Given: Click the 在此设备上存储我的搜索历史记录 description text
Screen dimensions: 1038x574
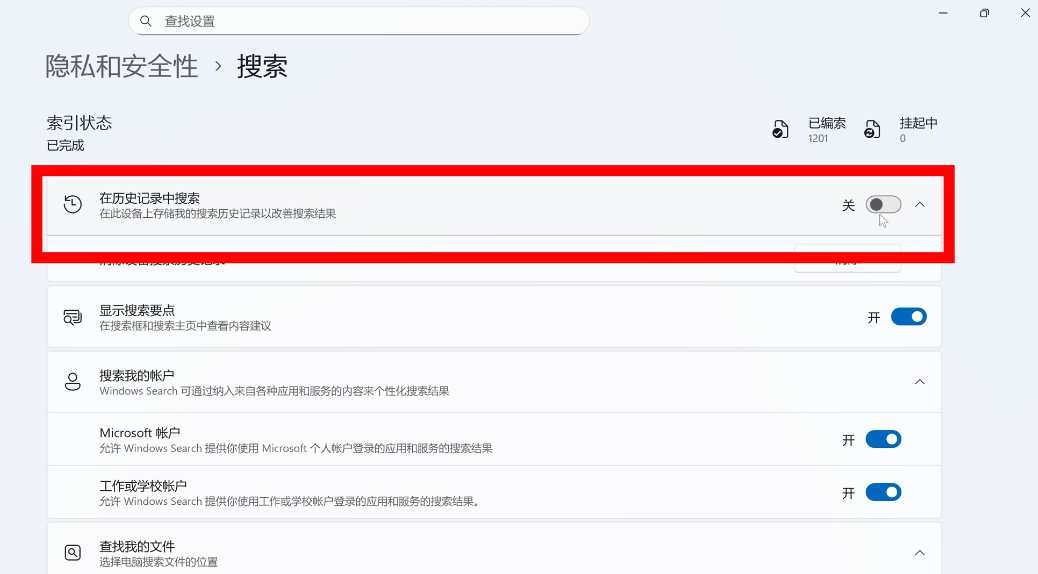Looking at the screenshot, I should 218,214.
